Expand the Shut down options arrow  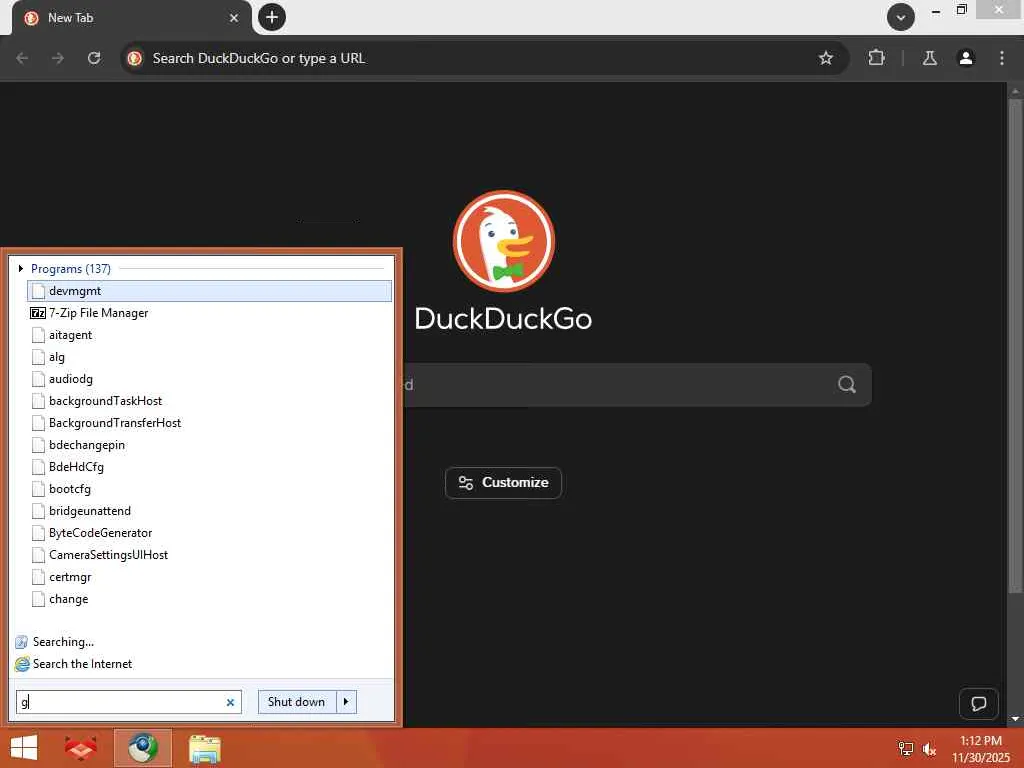(346, 702)
